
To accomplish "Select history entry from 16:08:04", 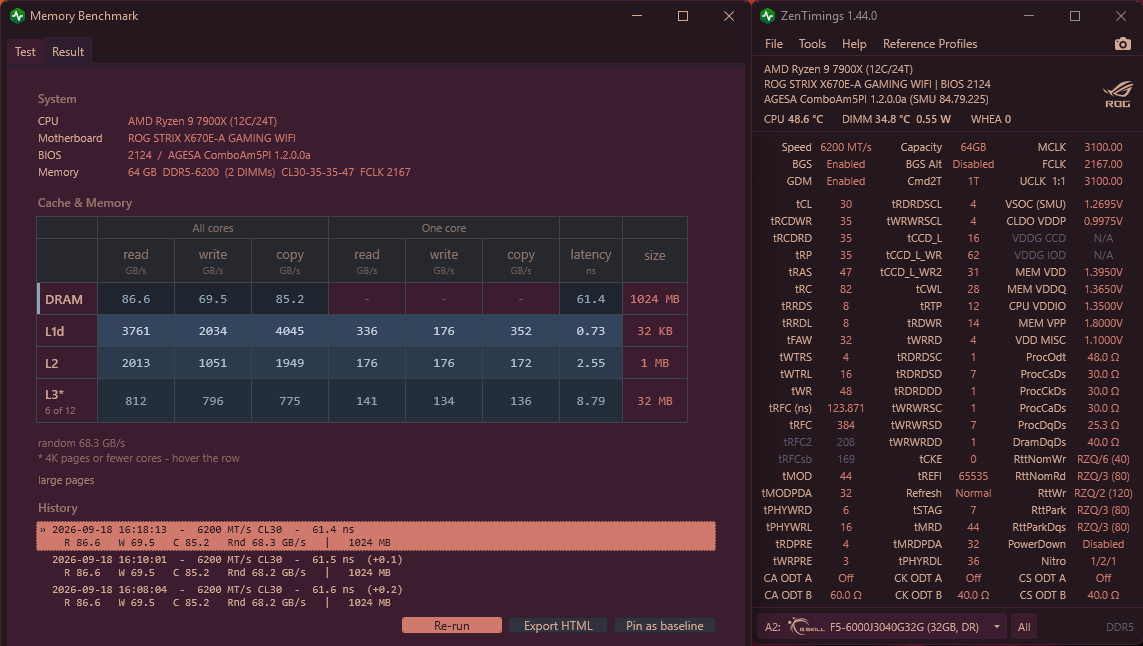I will point(376,596).
